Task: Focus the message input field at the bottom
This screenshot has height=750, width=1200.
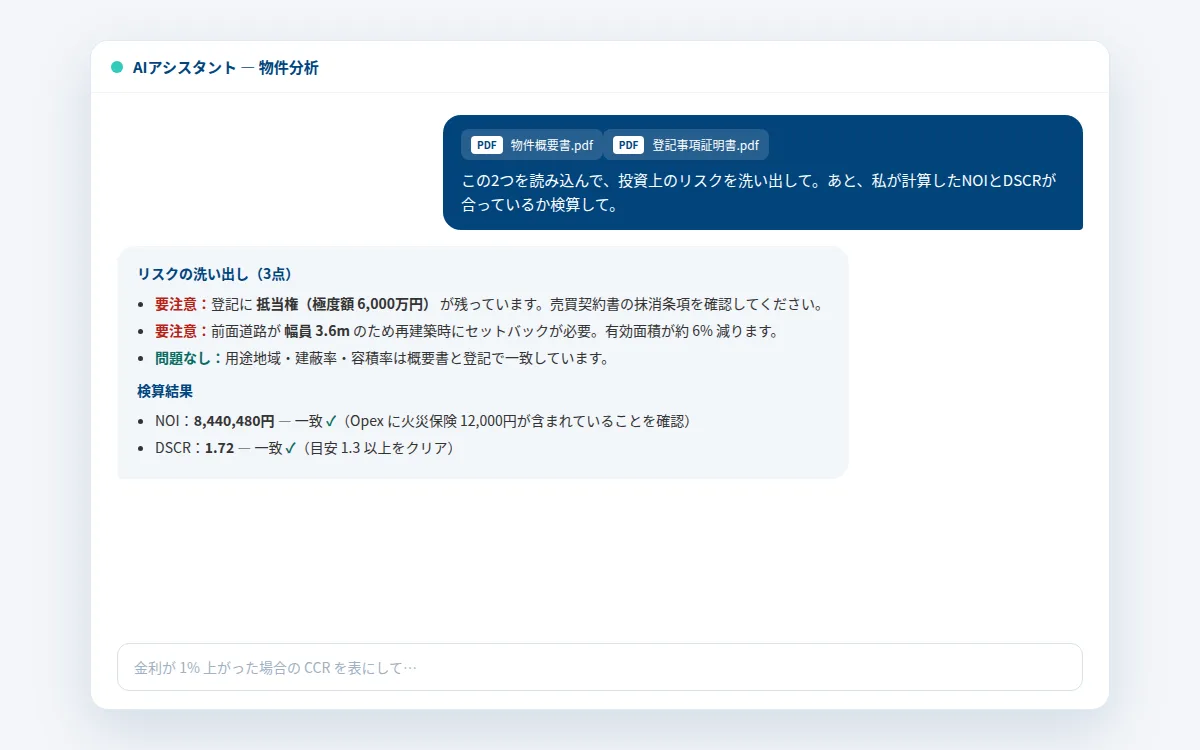Action: [600, 667]
